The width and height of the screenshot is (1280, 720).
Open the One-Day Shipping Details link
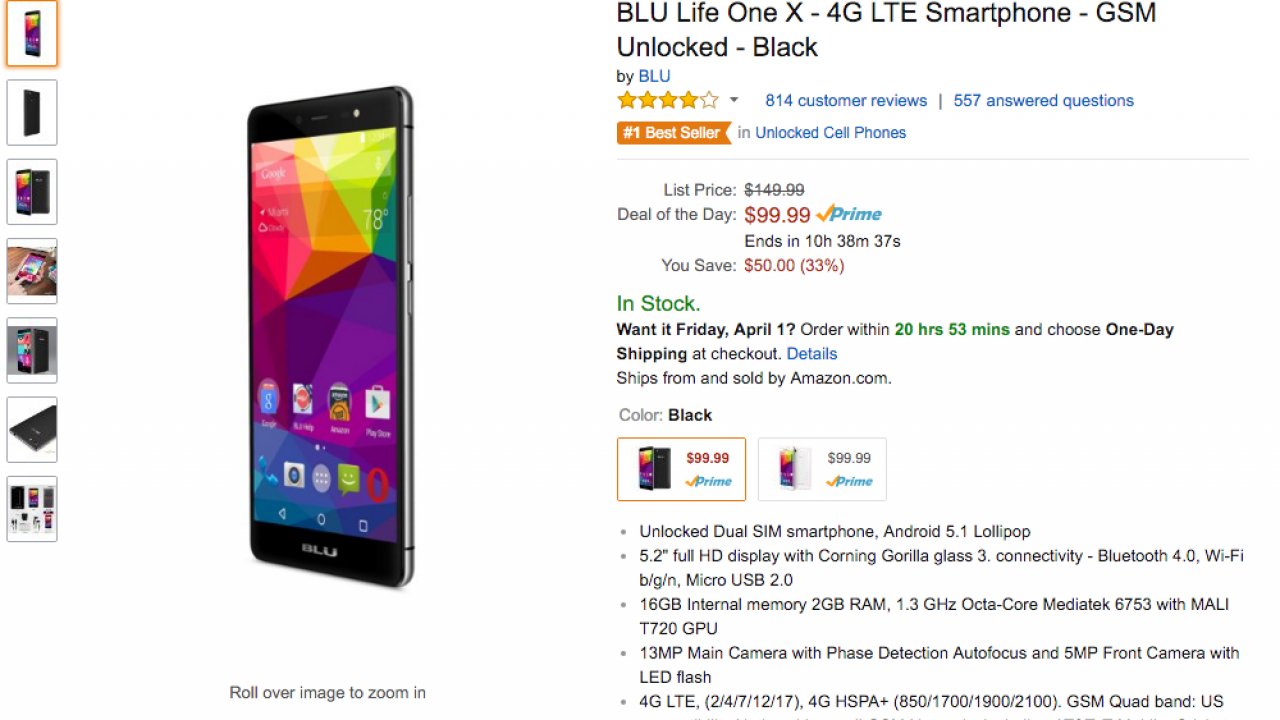pyautogui.click(x=812, y=354)
